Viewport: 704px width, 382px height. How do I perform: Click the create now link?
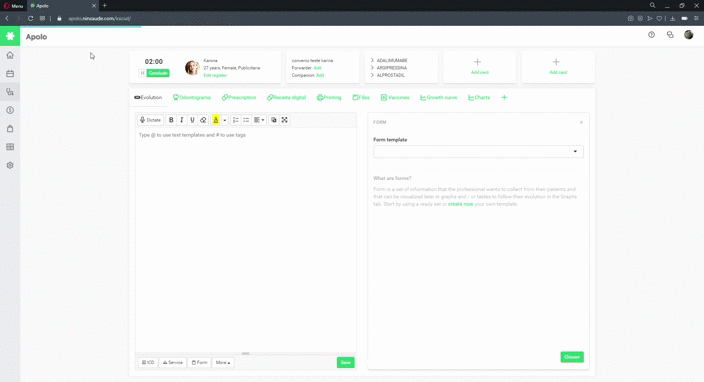coord(461,204)
